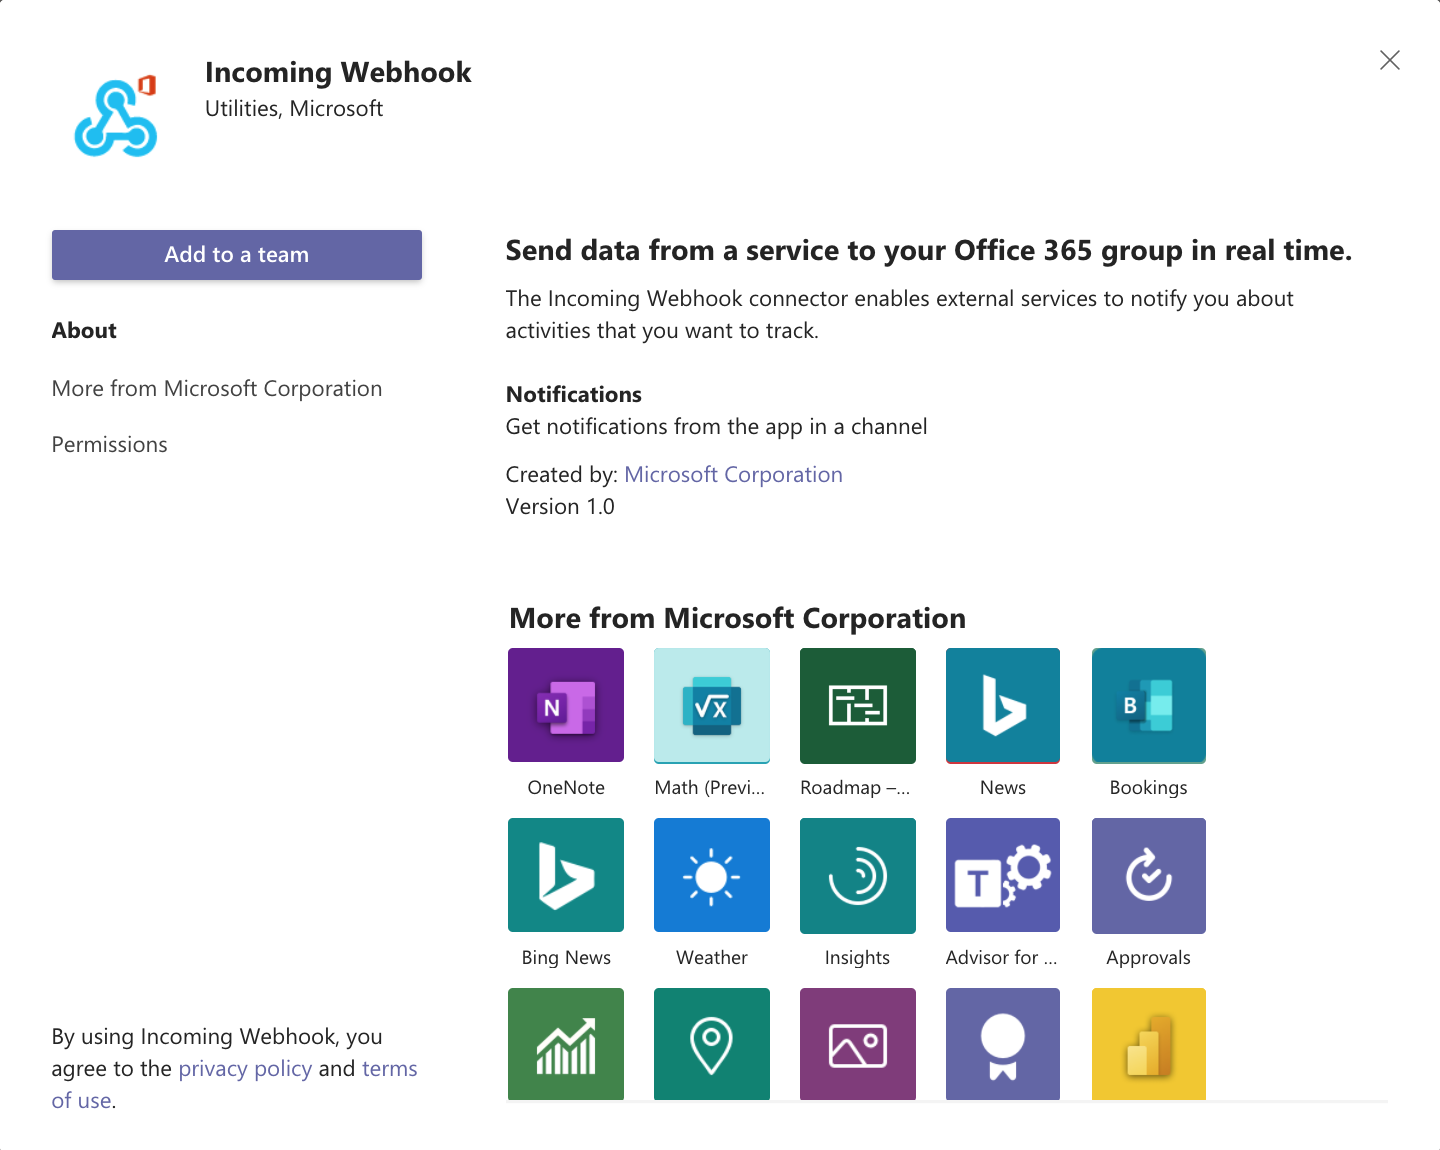Image resolution: width=1440 pixels, height=1150 pixels.
Task: Select the About section
Action: click(84, 331)
